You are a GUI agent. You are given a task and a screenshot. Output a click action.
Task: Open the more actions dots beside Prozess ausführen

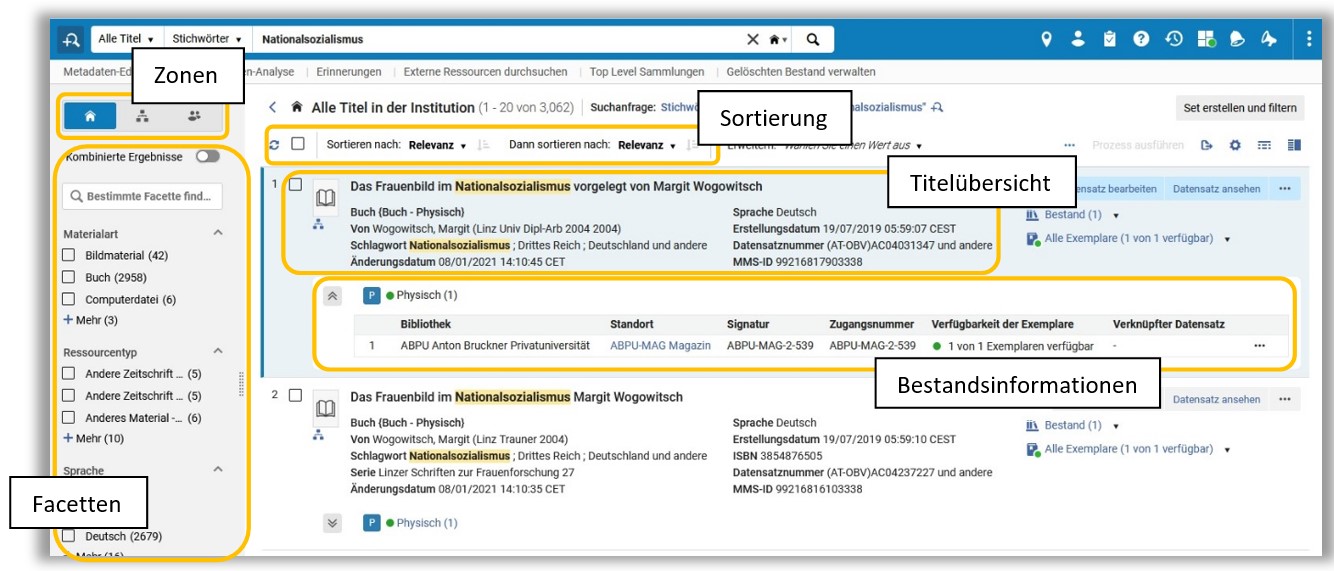[1070, 145]
